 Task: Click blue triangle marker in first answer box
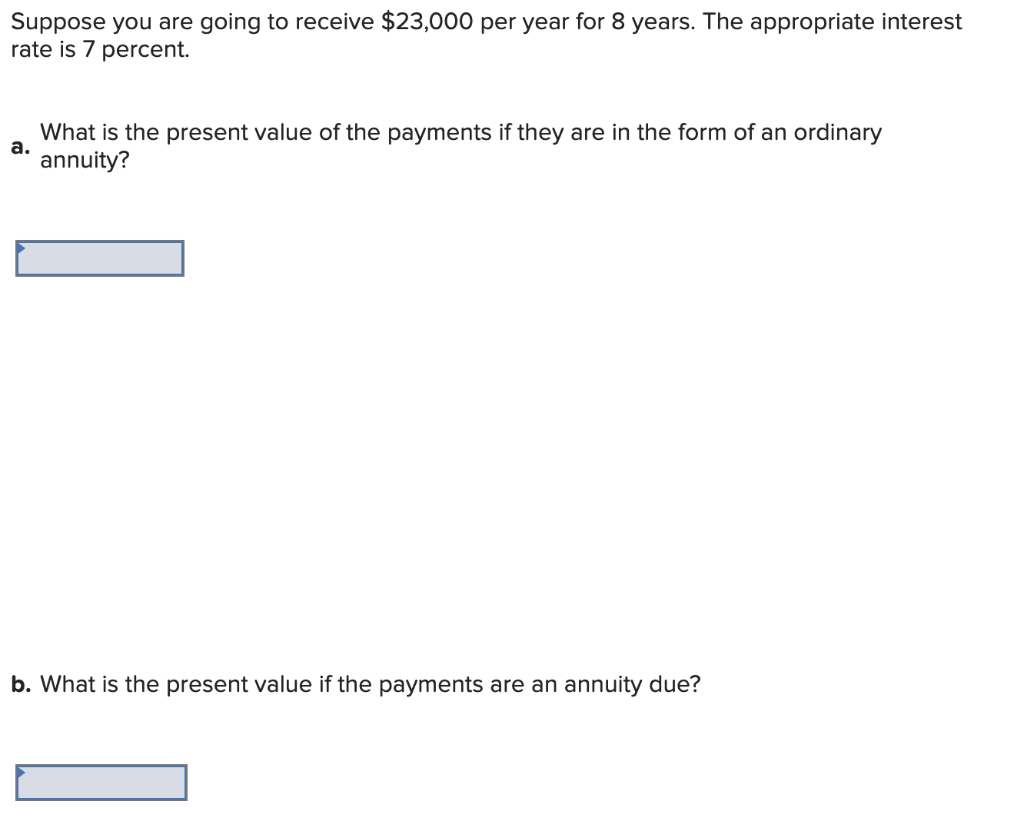pos(21,248)
